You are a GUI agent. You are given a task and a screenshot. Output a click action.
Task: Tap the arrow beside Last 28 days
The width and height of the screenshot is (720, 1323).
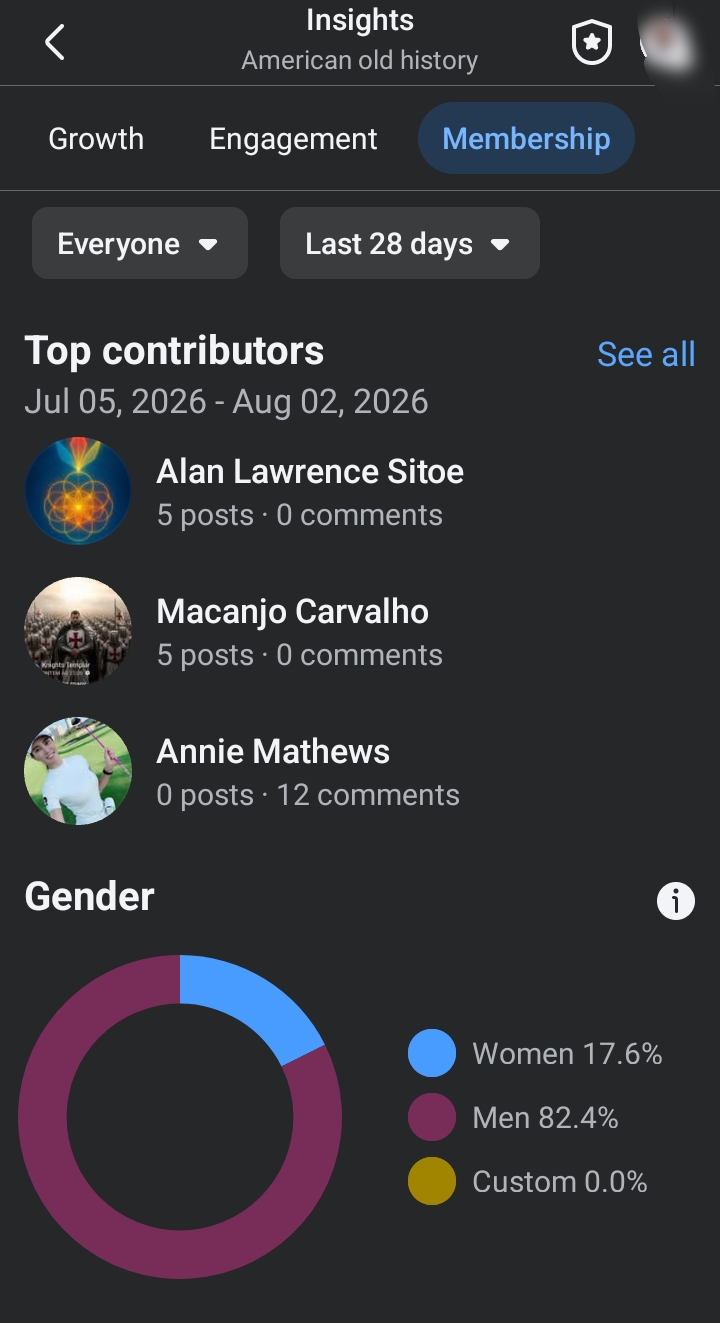click(501, 244)
